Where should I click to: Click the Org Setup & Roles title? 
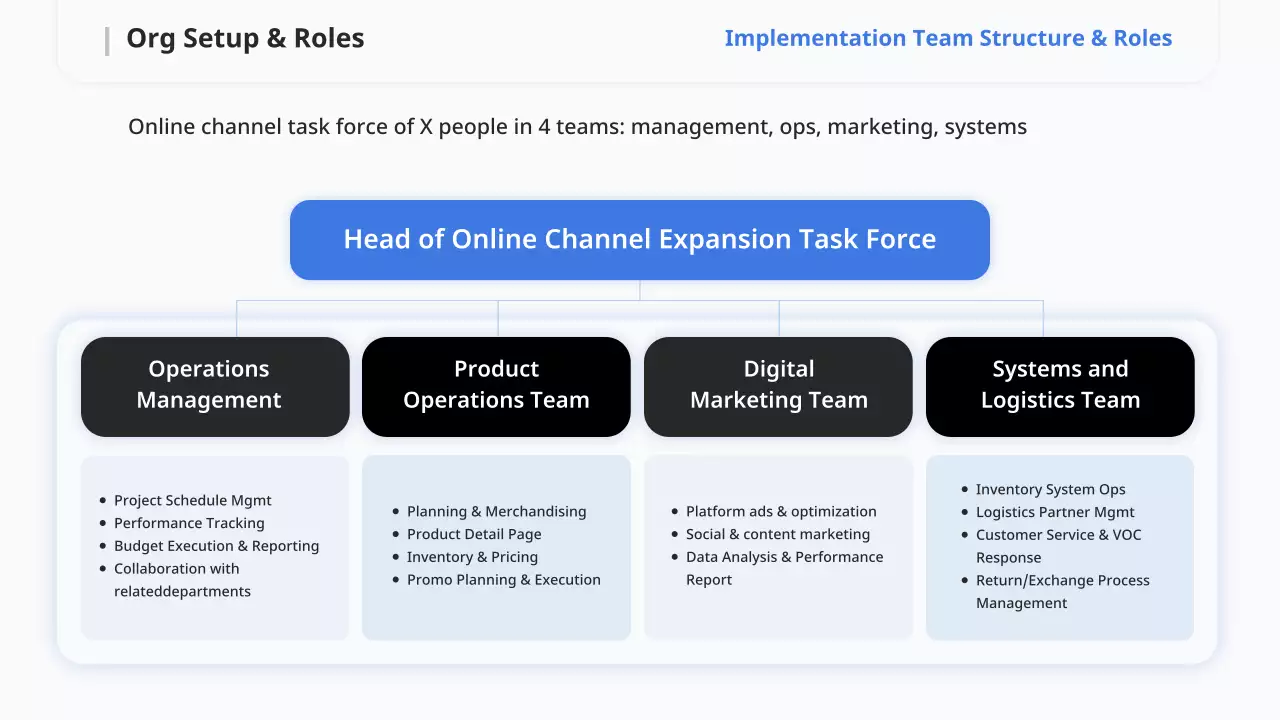[x=245, y=39]
